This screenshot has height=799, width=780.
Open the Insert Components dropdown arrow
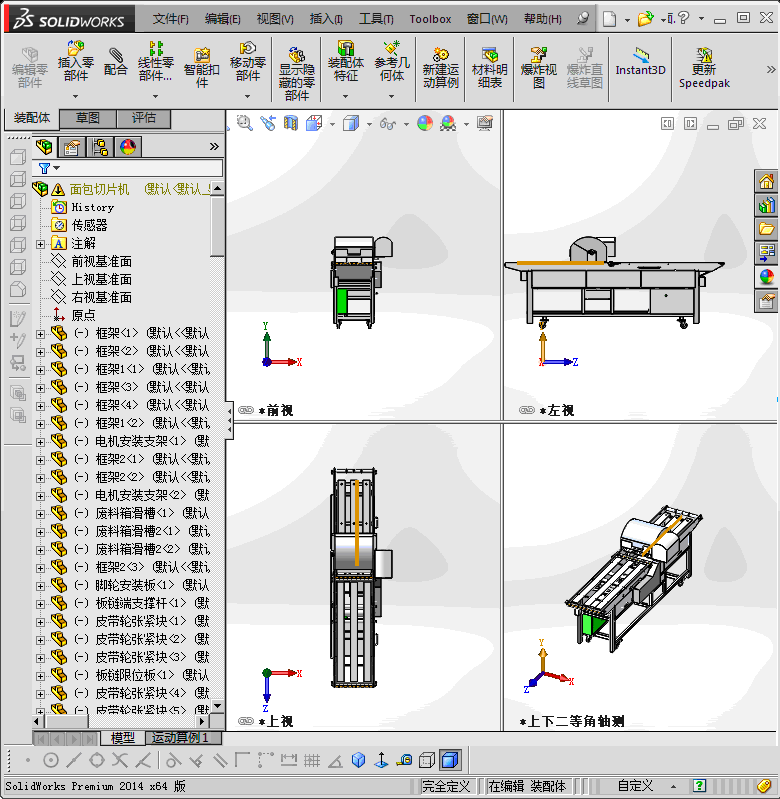[75, 96]
